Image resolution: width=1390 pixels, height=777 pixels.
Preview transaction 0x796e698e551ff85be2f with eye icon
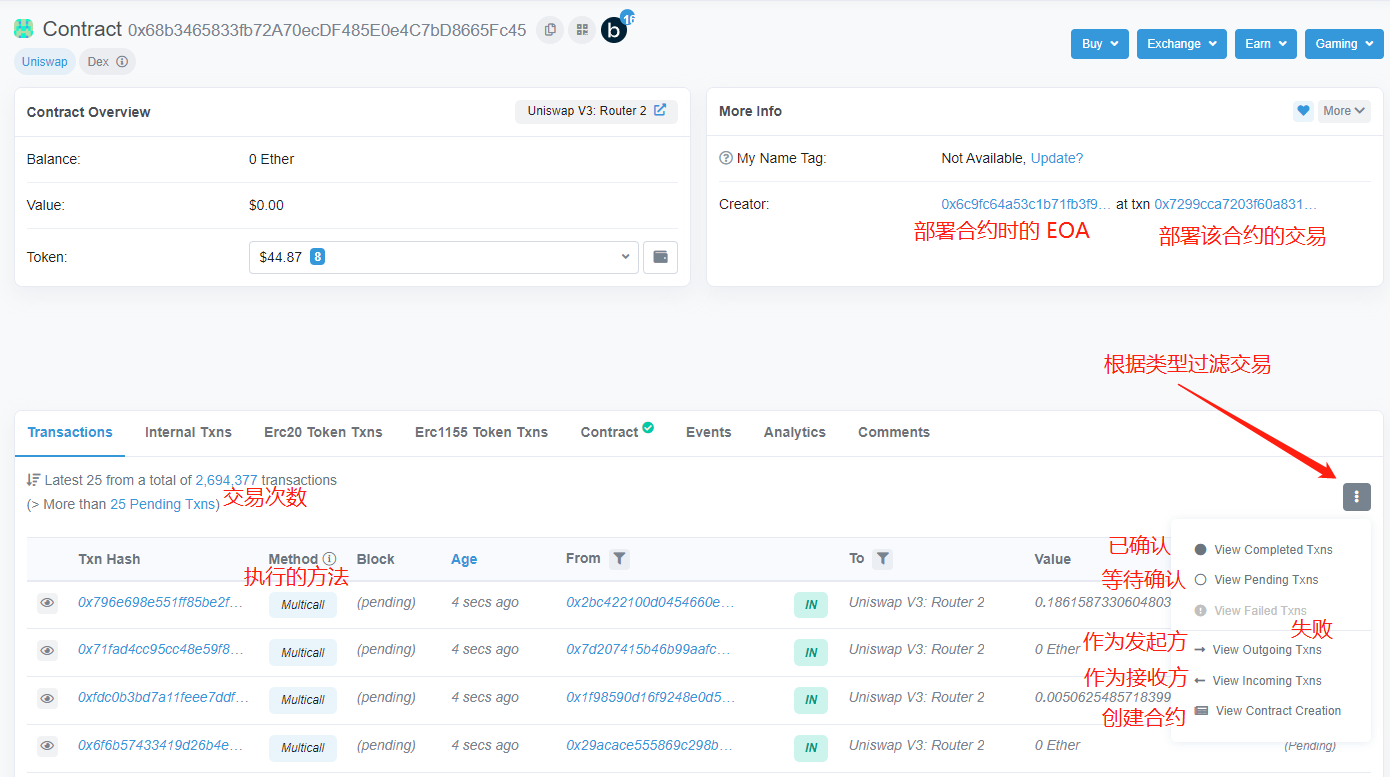47,603
